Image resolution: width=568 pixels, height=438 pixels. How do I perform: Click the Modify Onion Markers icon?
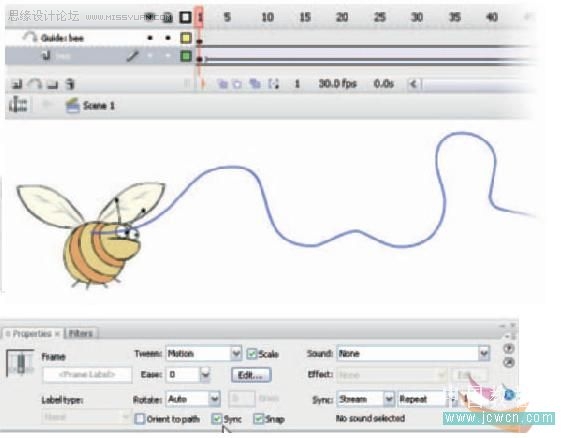(273, 84)
